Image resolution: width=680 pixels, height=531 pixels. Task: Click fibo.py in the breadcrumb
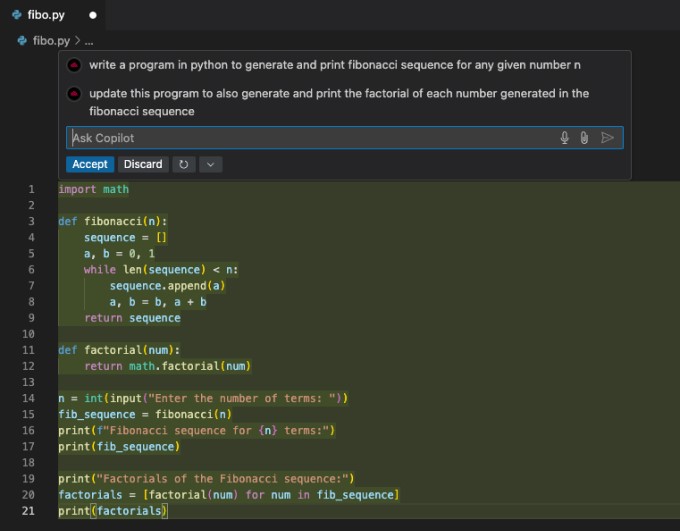coord(51,41)
